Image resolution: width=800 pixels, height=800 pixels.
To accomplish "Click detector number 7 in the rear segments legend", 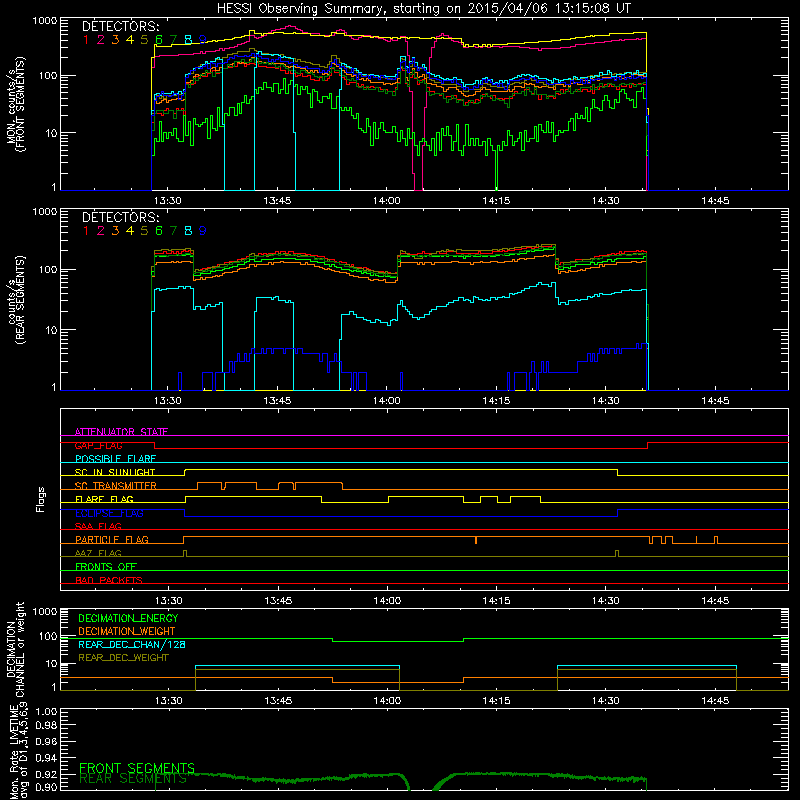I will coord(173,231).
